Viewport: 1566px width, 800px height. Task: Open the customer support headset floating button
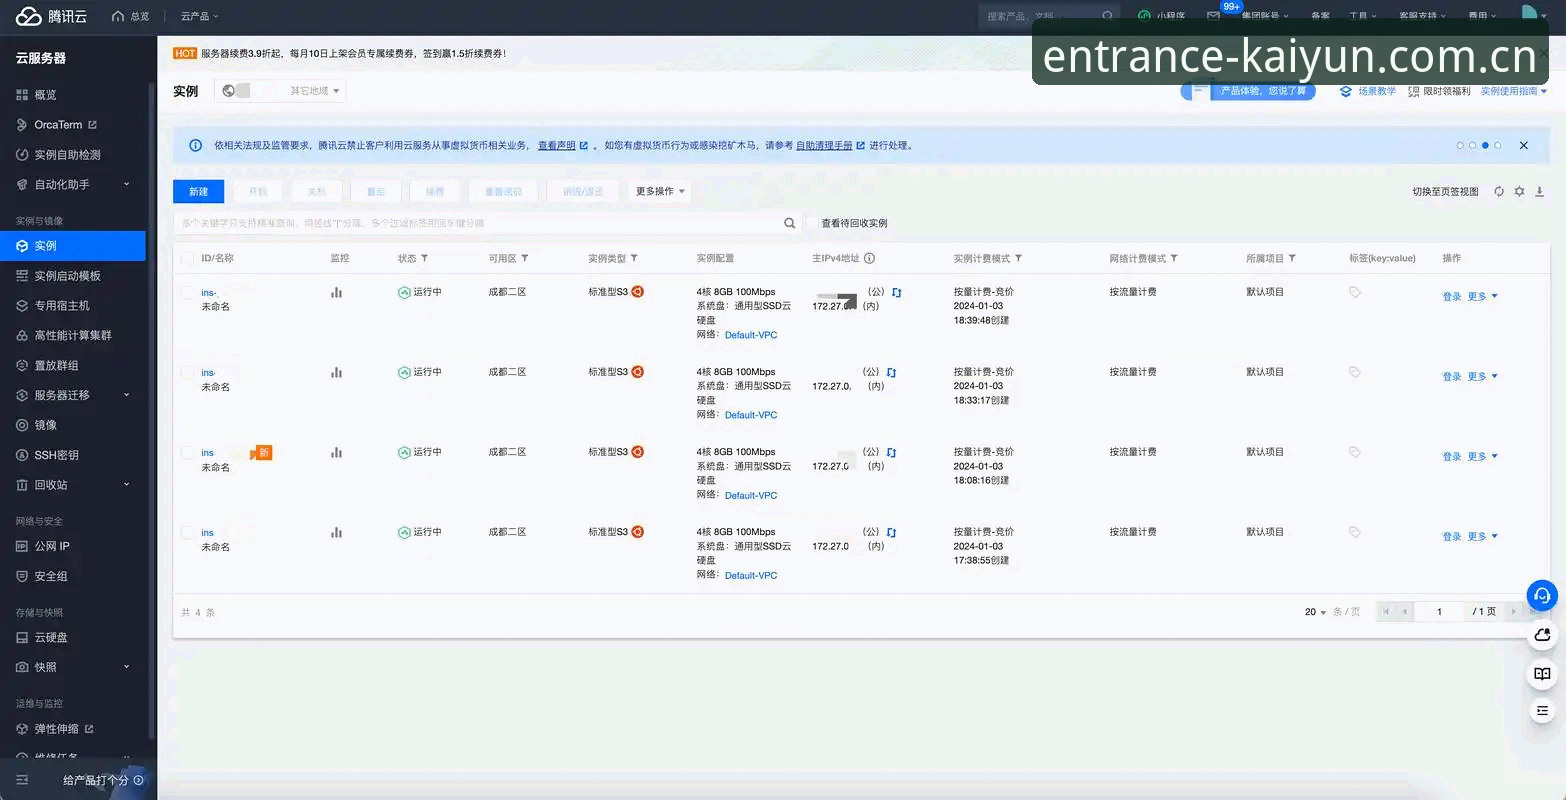[x=1542, y=596]
